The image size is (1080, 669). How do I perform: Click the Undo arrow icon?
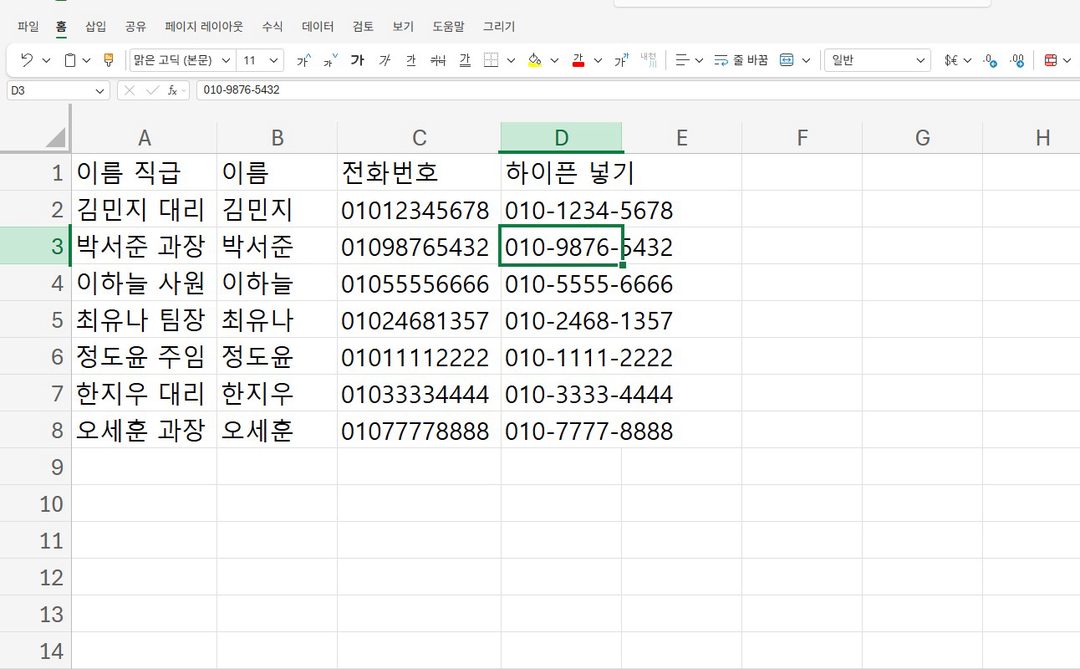coord(26,60)
